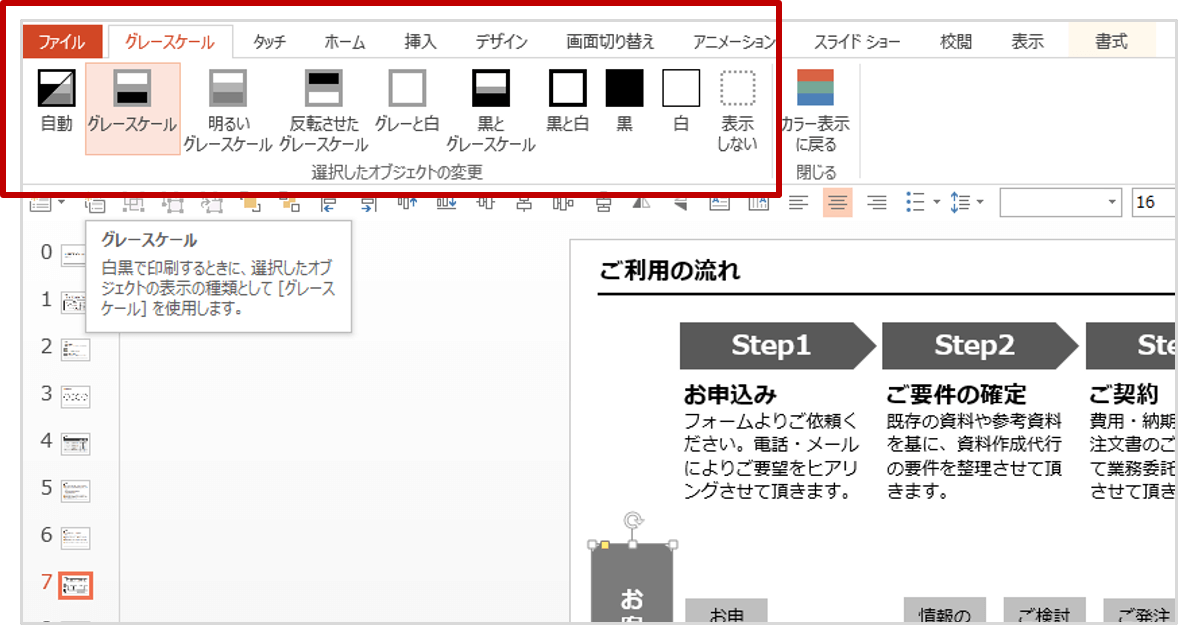Select slide thumbnail 3
This screenshot has height=625, width=1178.
click(75, 396)
